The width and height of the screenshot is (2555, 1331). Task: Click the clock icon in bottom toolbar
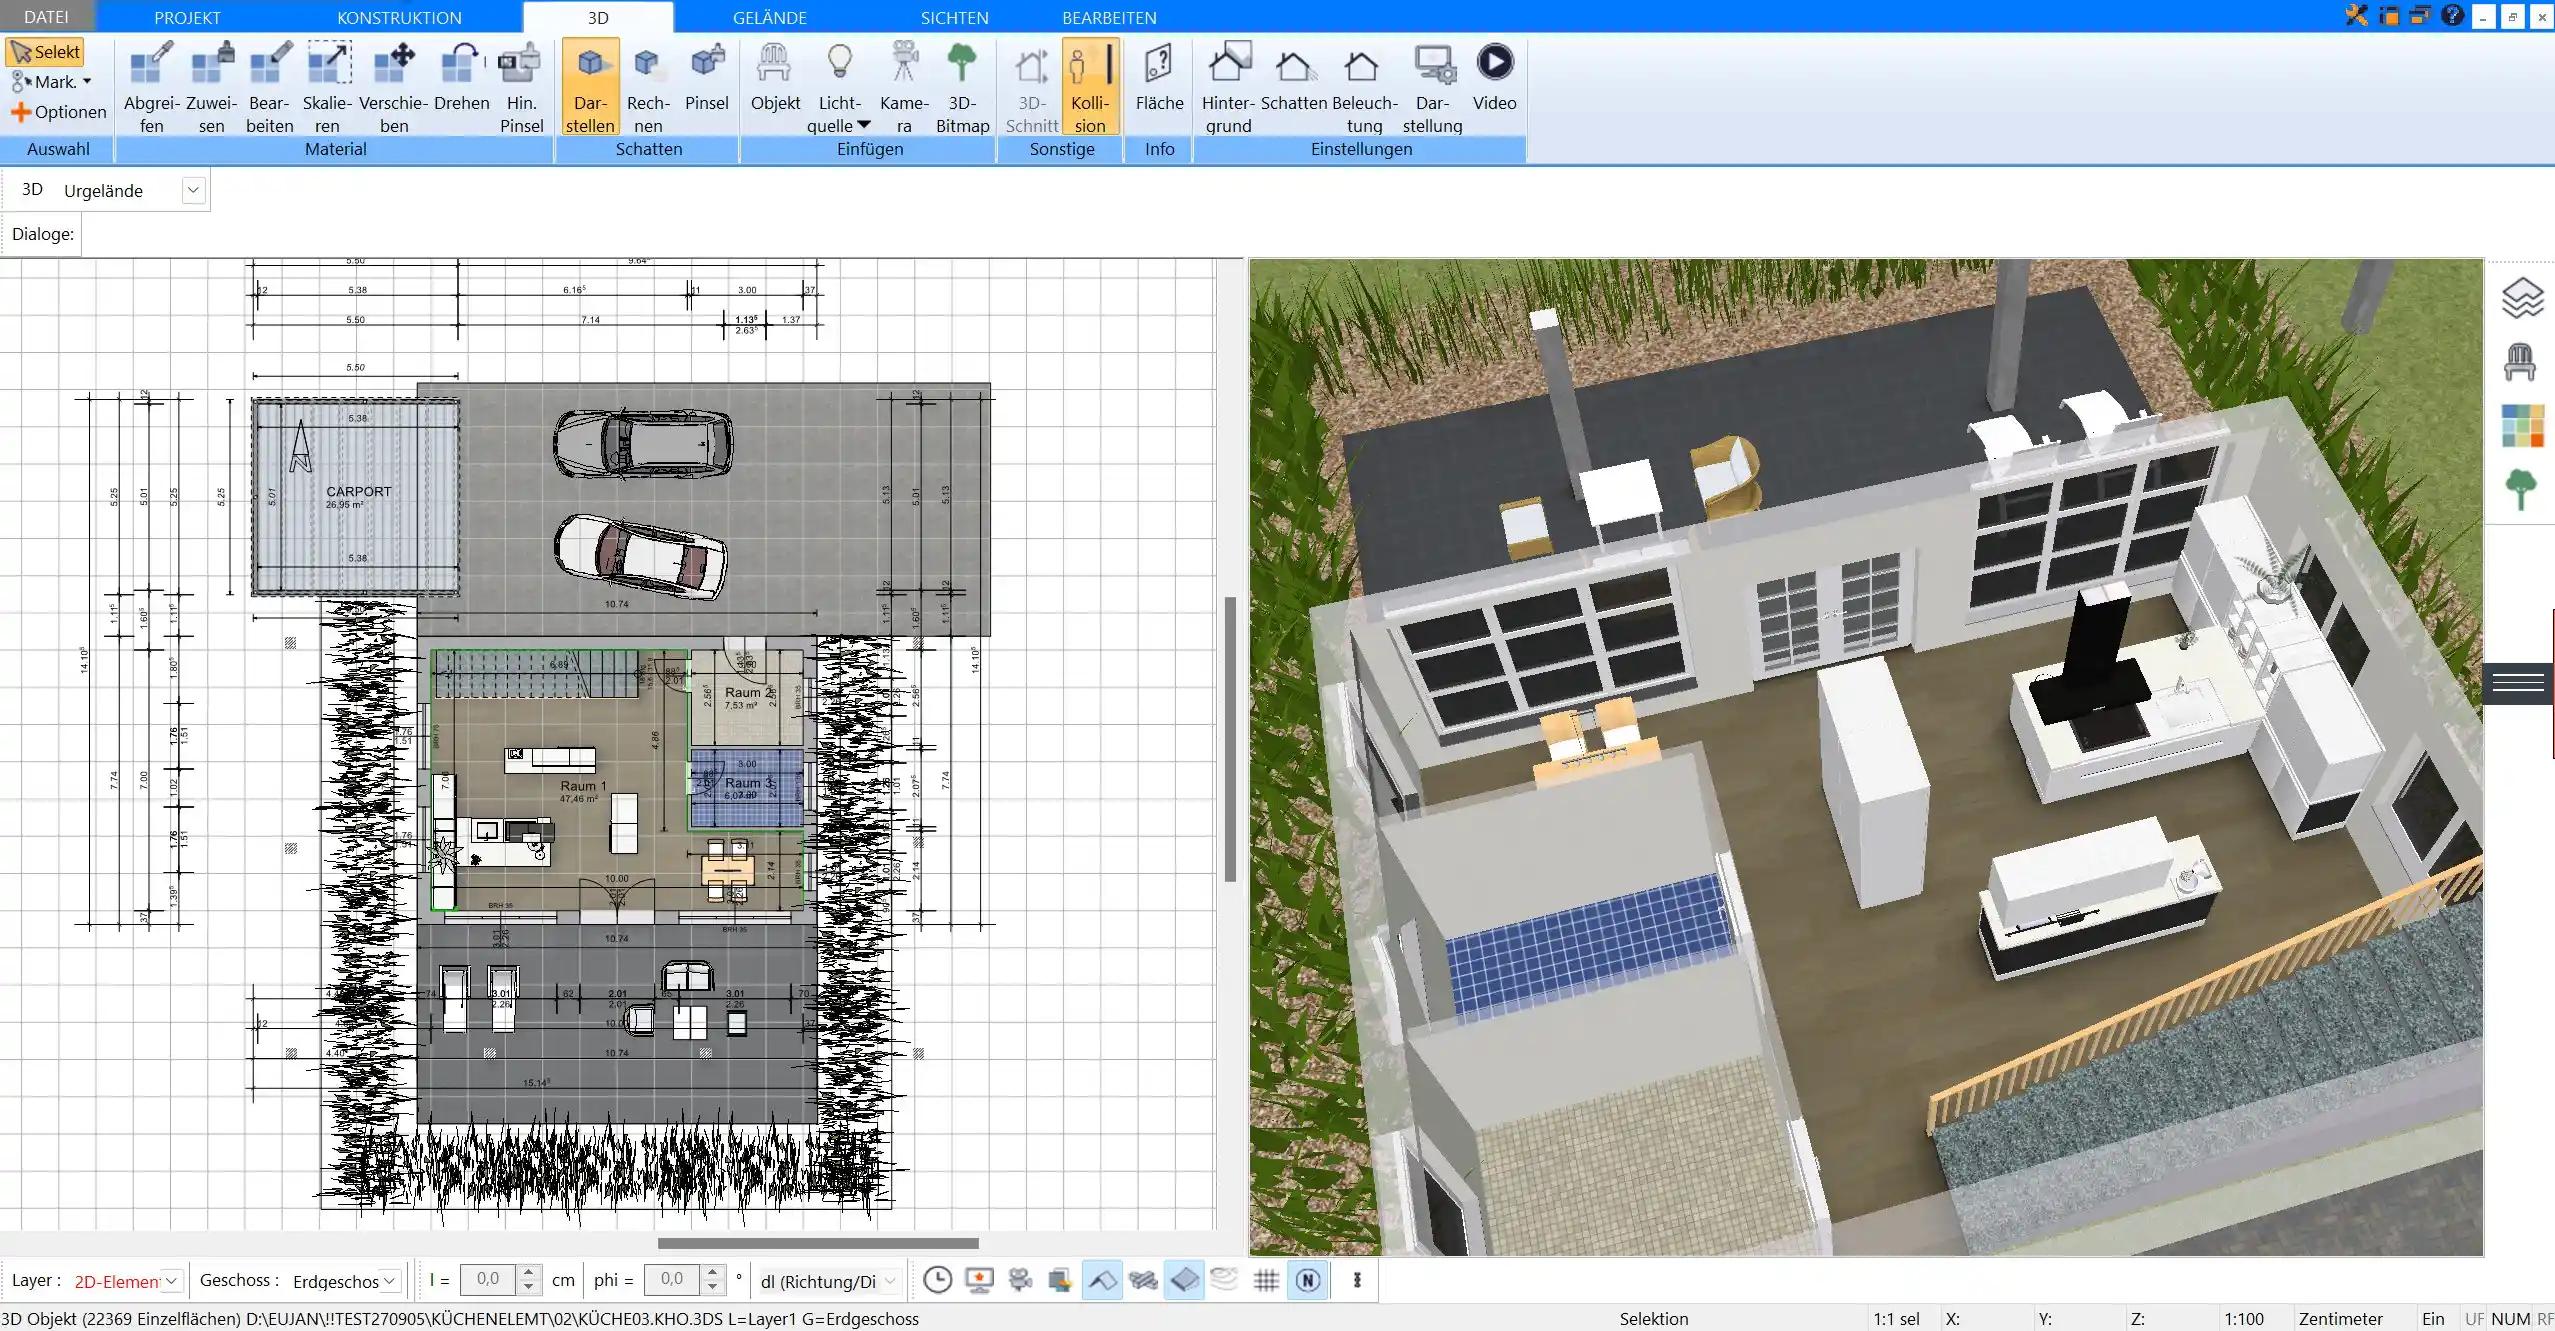point(937,1280)
